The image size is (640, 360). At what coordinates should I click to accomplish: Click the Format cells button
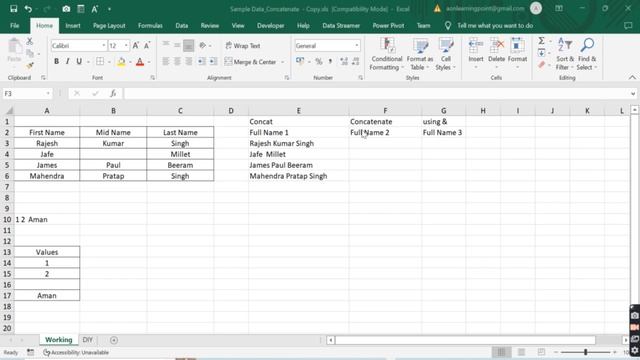518,53
